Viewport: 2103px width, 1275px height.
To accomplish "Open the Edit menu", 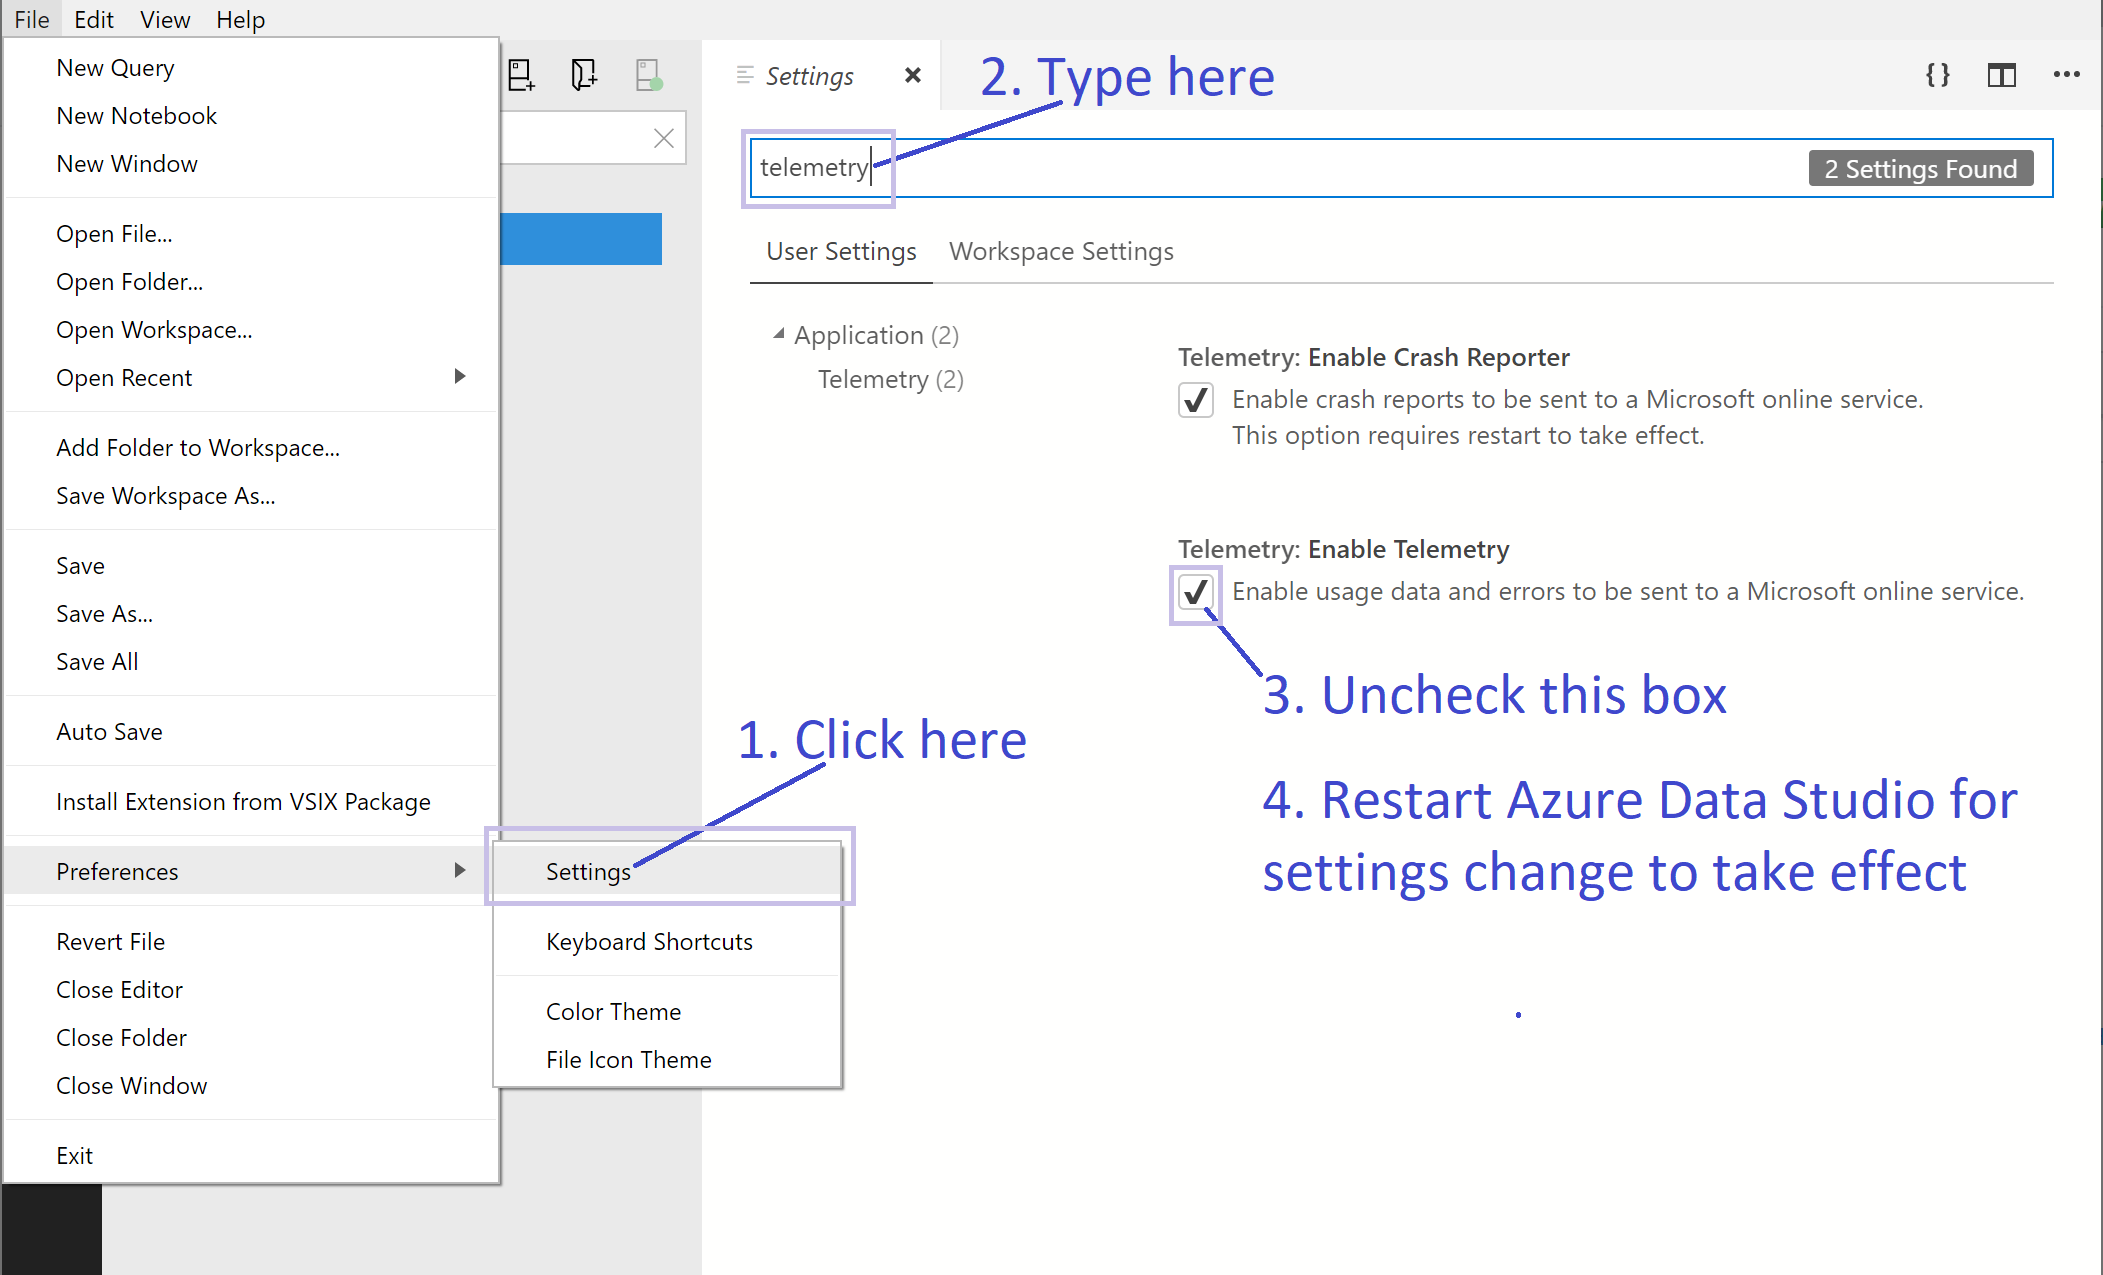I will coord(94,19).
